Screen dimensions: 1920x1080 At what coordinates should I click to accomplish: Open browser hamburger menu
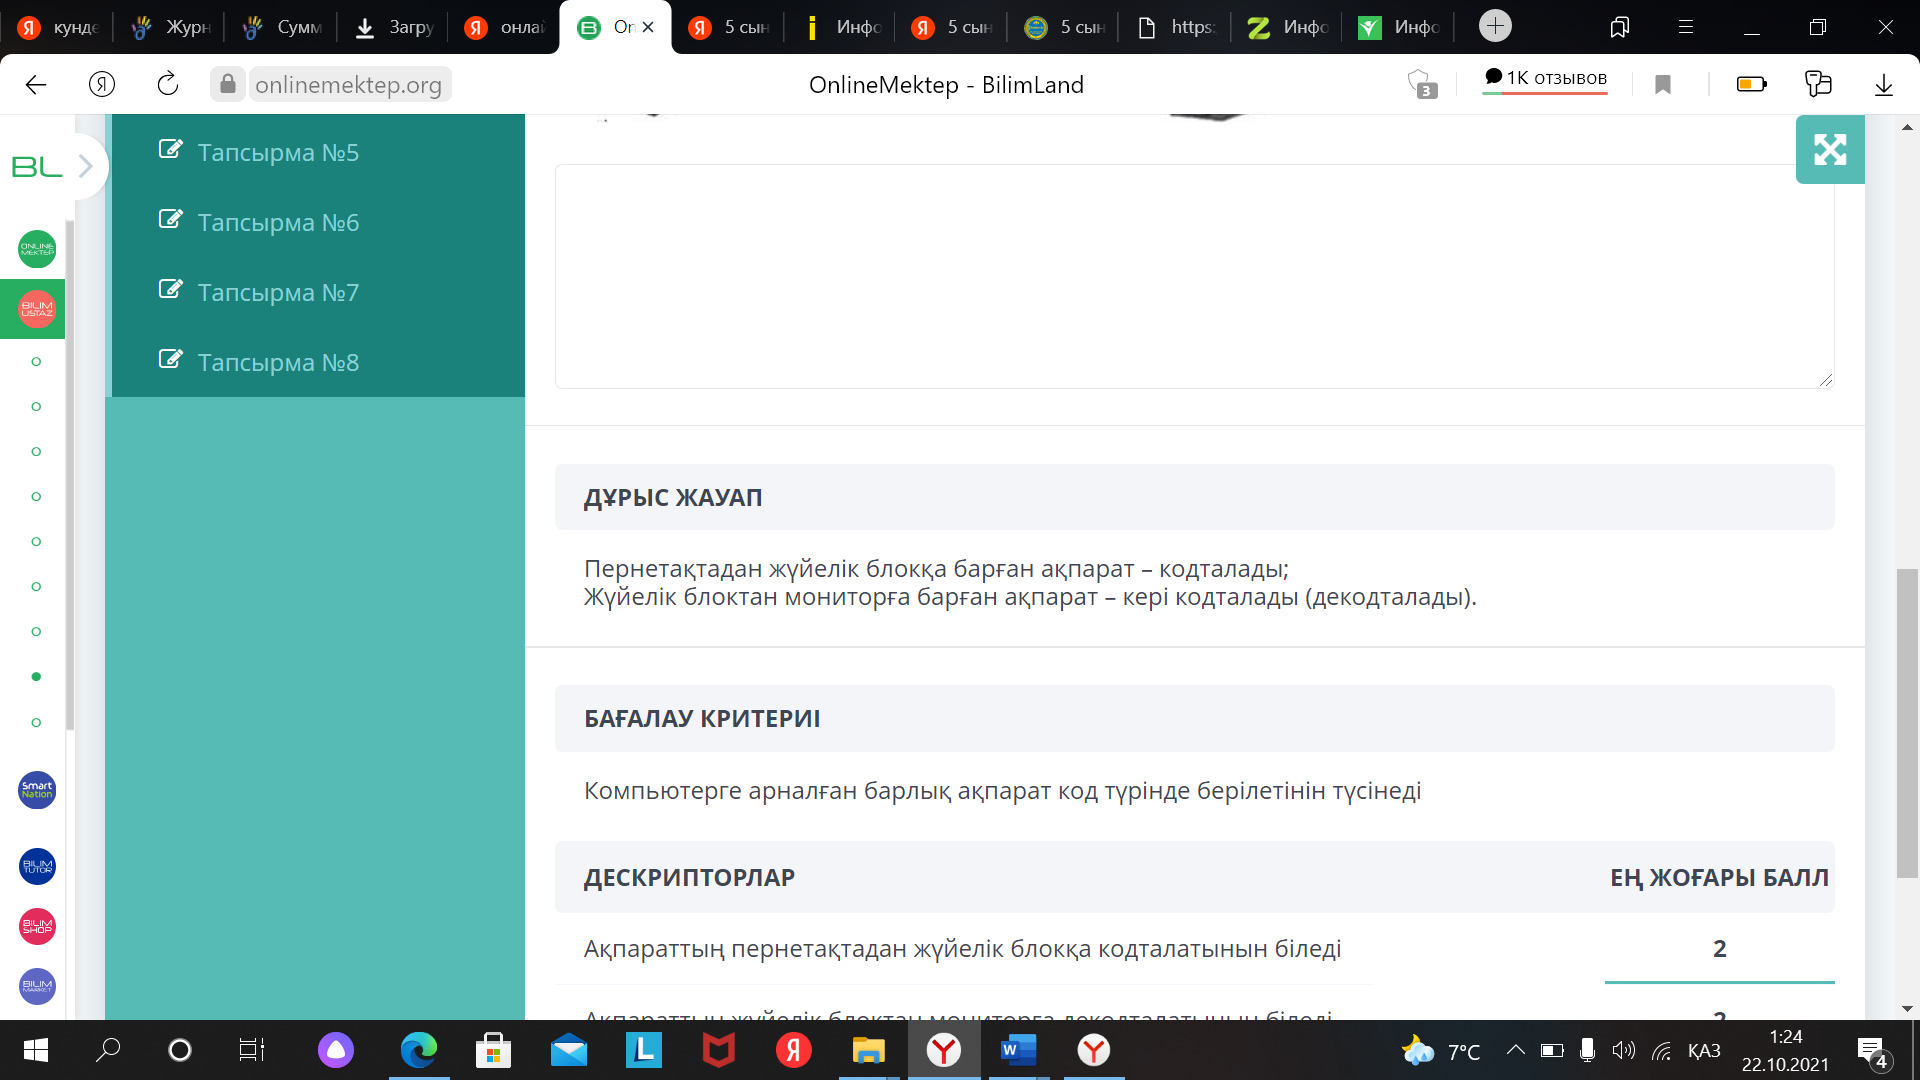pos(1686,27)
